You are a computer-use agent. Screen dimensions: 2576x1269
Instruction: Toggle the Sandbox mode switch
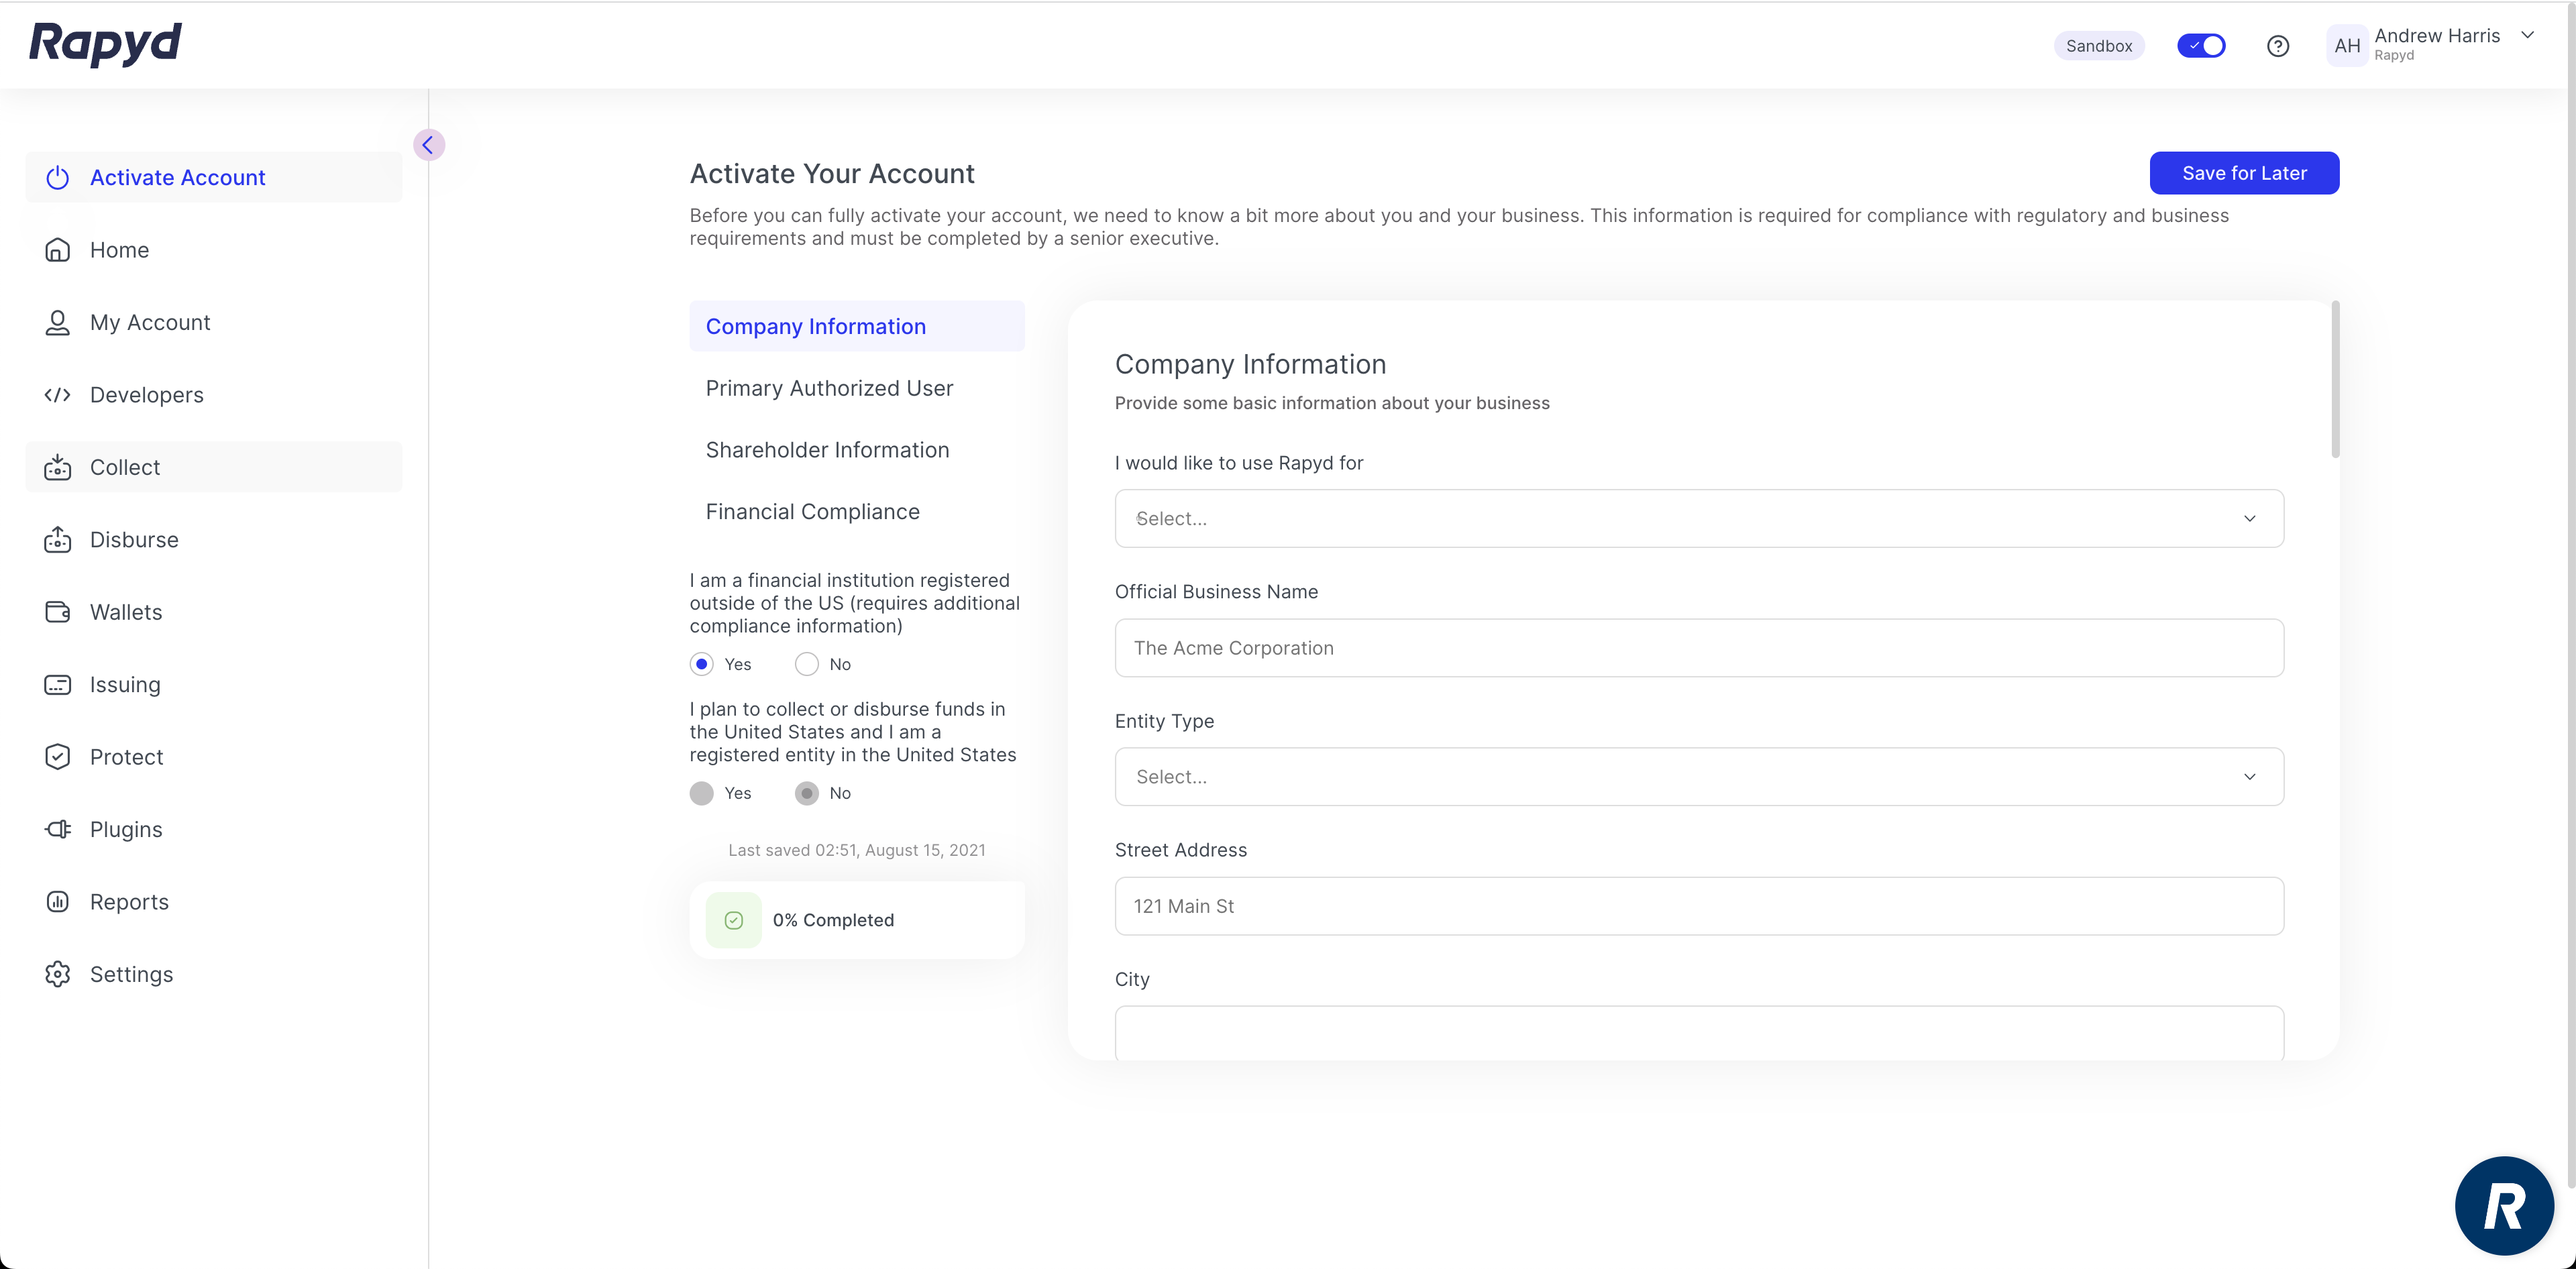[x=2200, y=46]
